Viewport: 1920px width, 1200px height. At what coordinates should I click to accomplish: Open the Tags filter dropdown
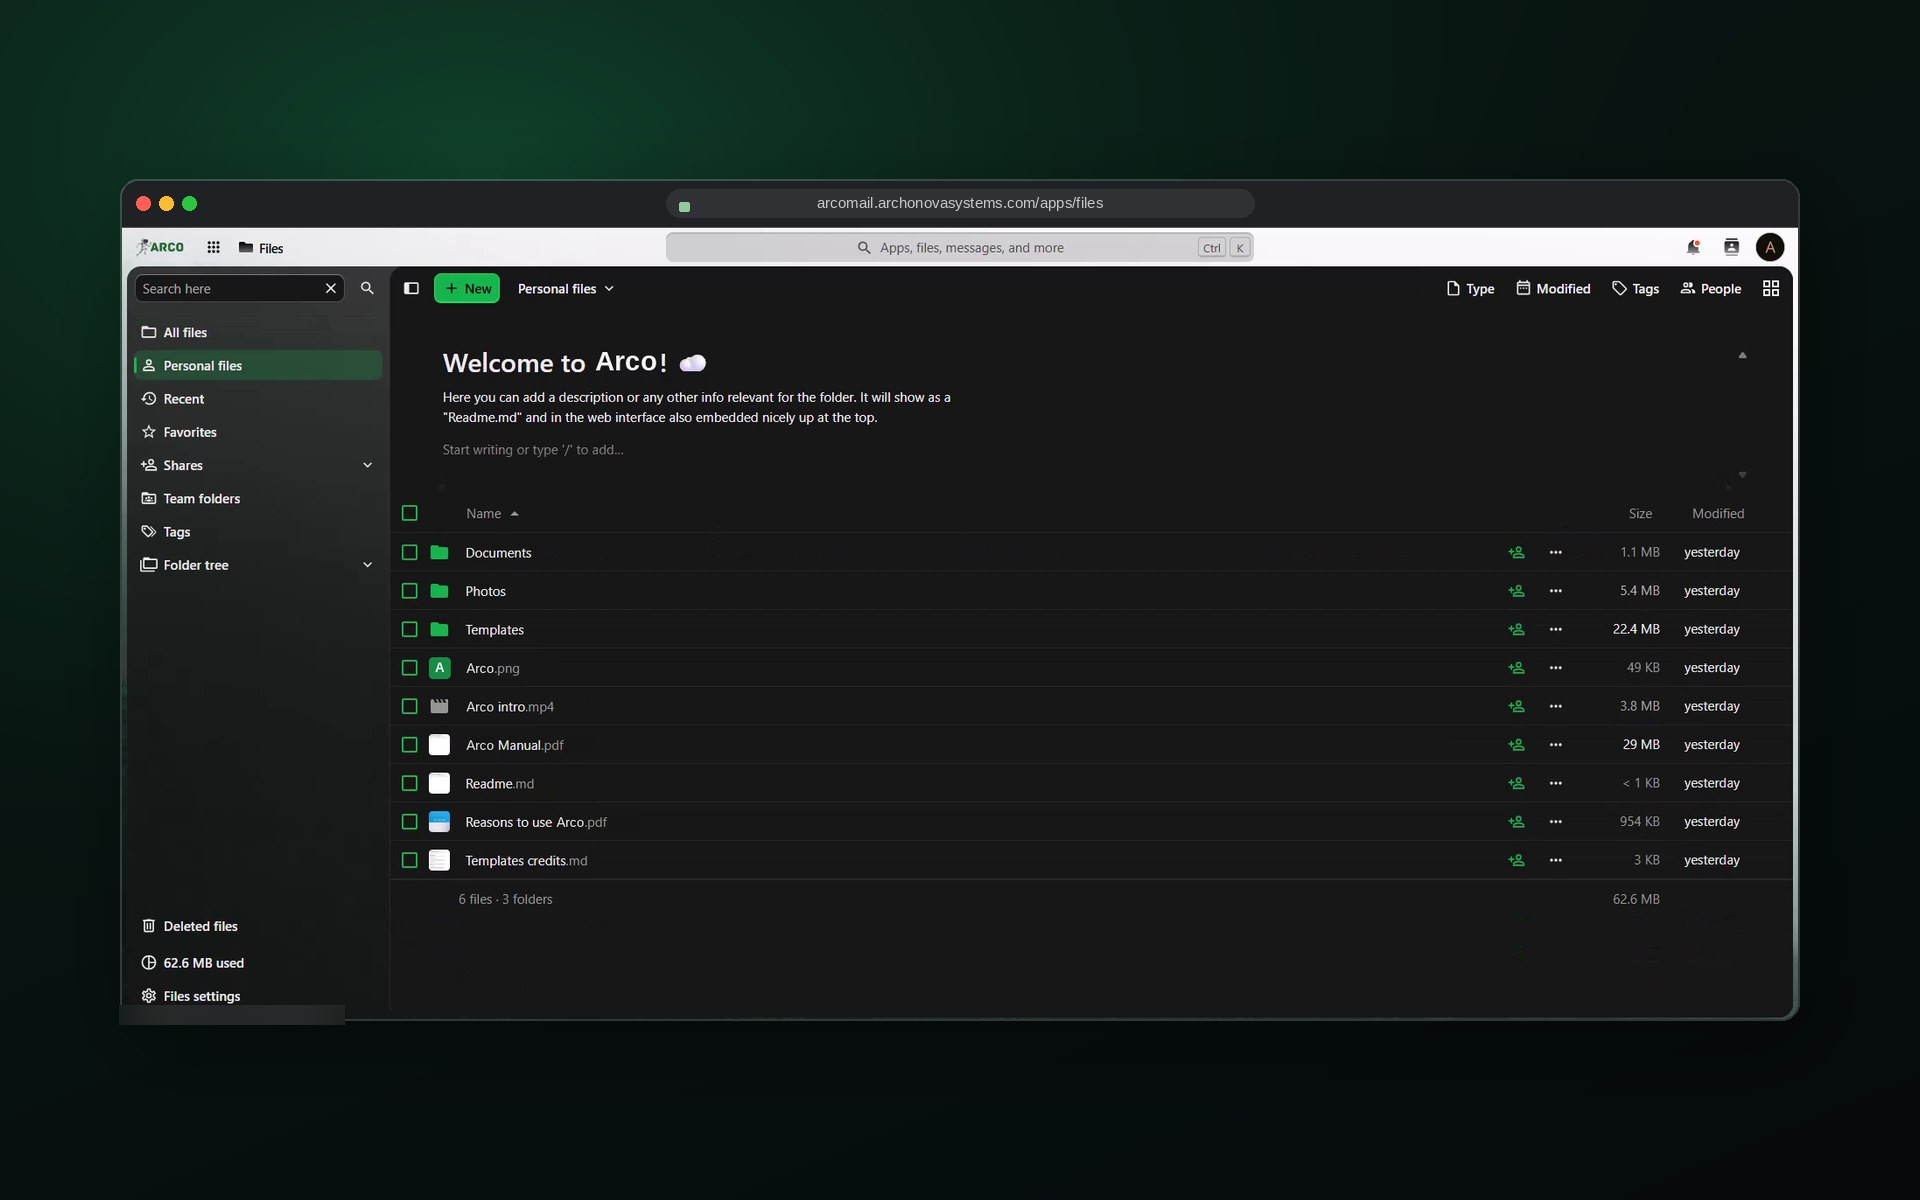click(1636, 289)
